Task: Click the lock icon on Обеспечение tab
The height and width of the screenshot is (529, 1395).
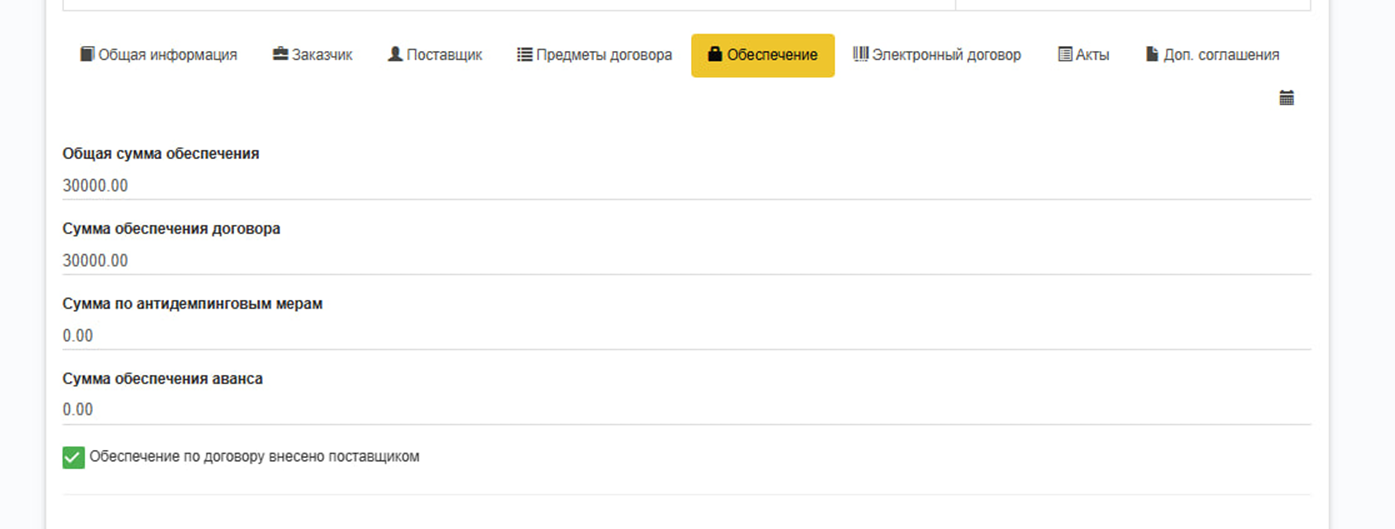Action: [714, 55]
